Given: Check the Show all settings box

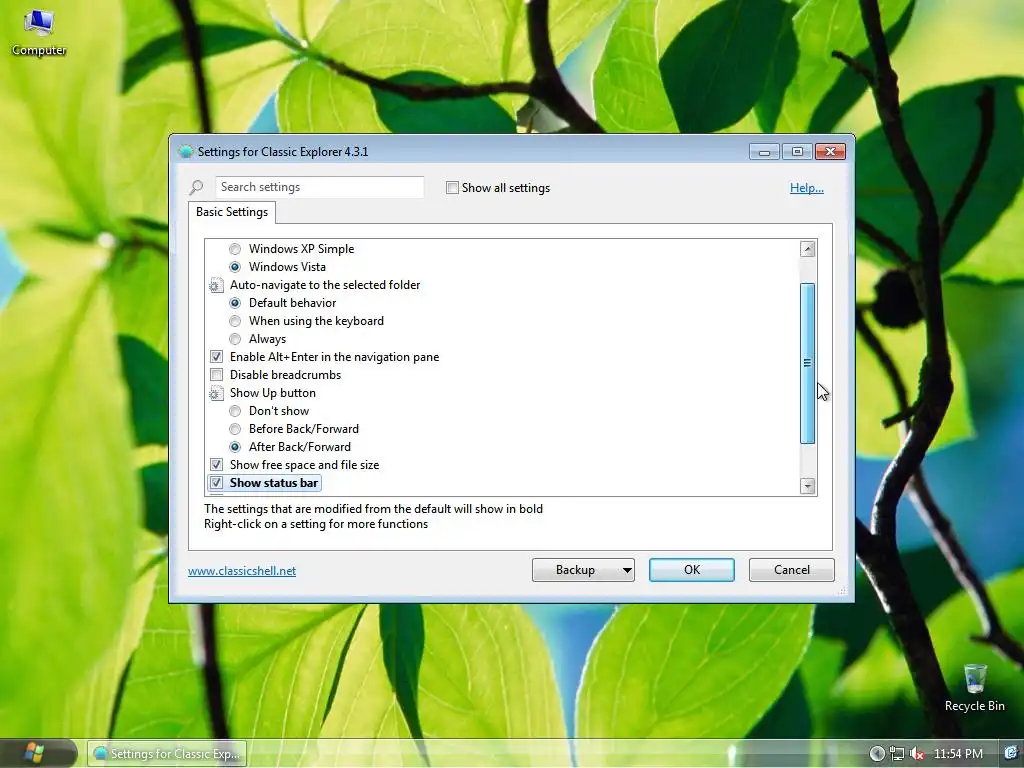Looking at the screenshot, I should 452,187.
